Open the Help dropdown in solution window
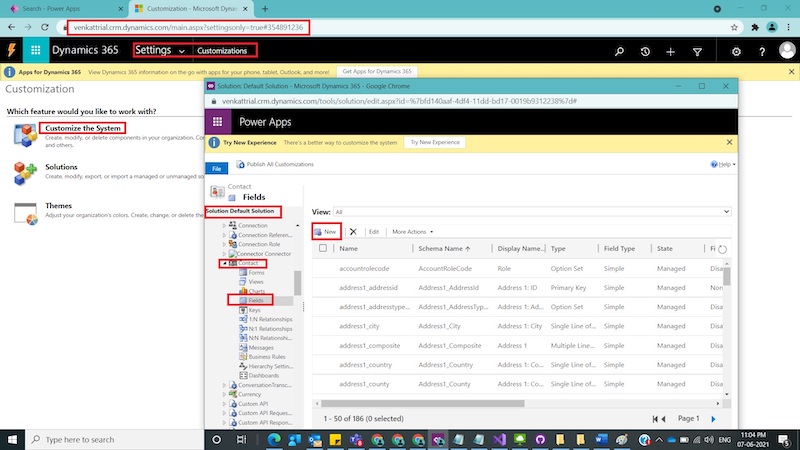This screenshot has height=450, width=800. click(x=723, y=164)
